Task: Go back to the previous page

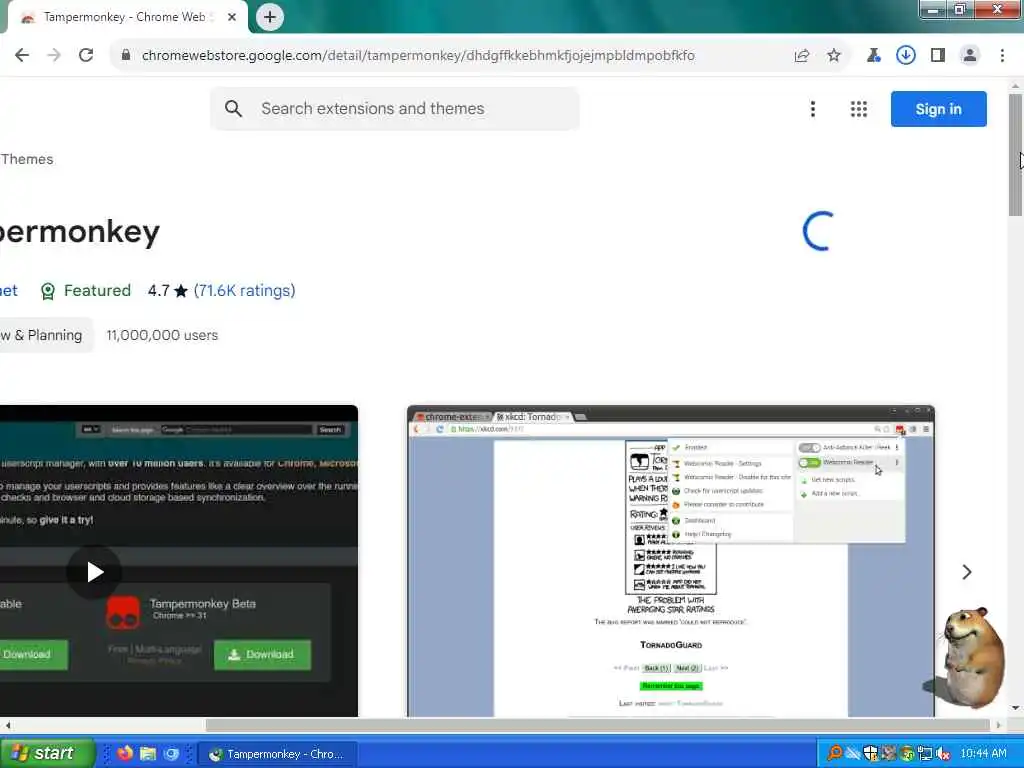Action: point(22,56)
